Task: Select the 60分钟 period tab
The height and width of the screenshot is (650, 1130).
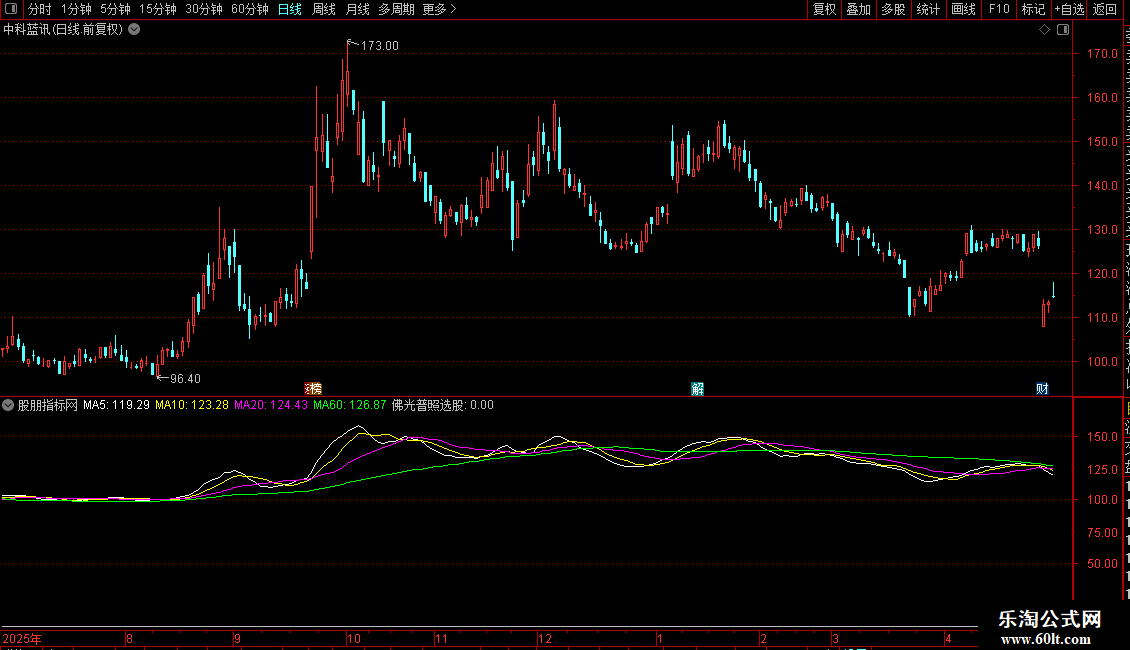Action: click(250, 9)
